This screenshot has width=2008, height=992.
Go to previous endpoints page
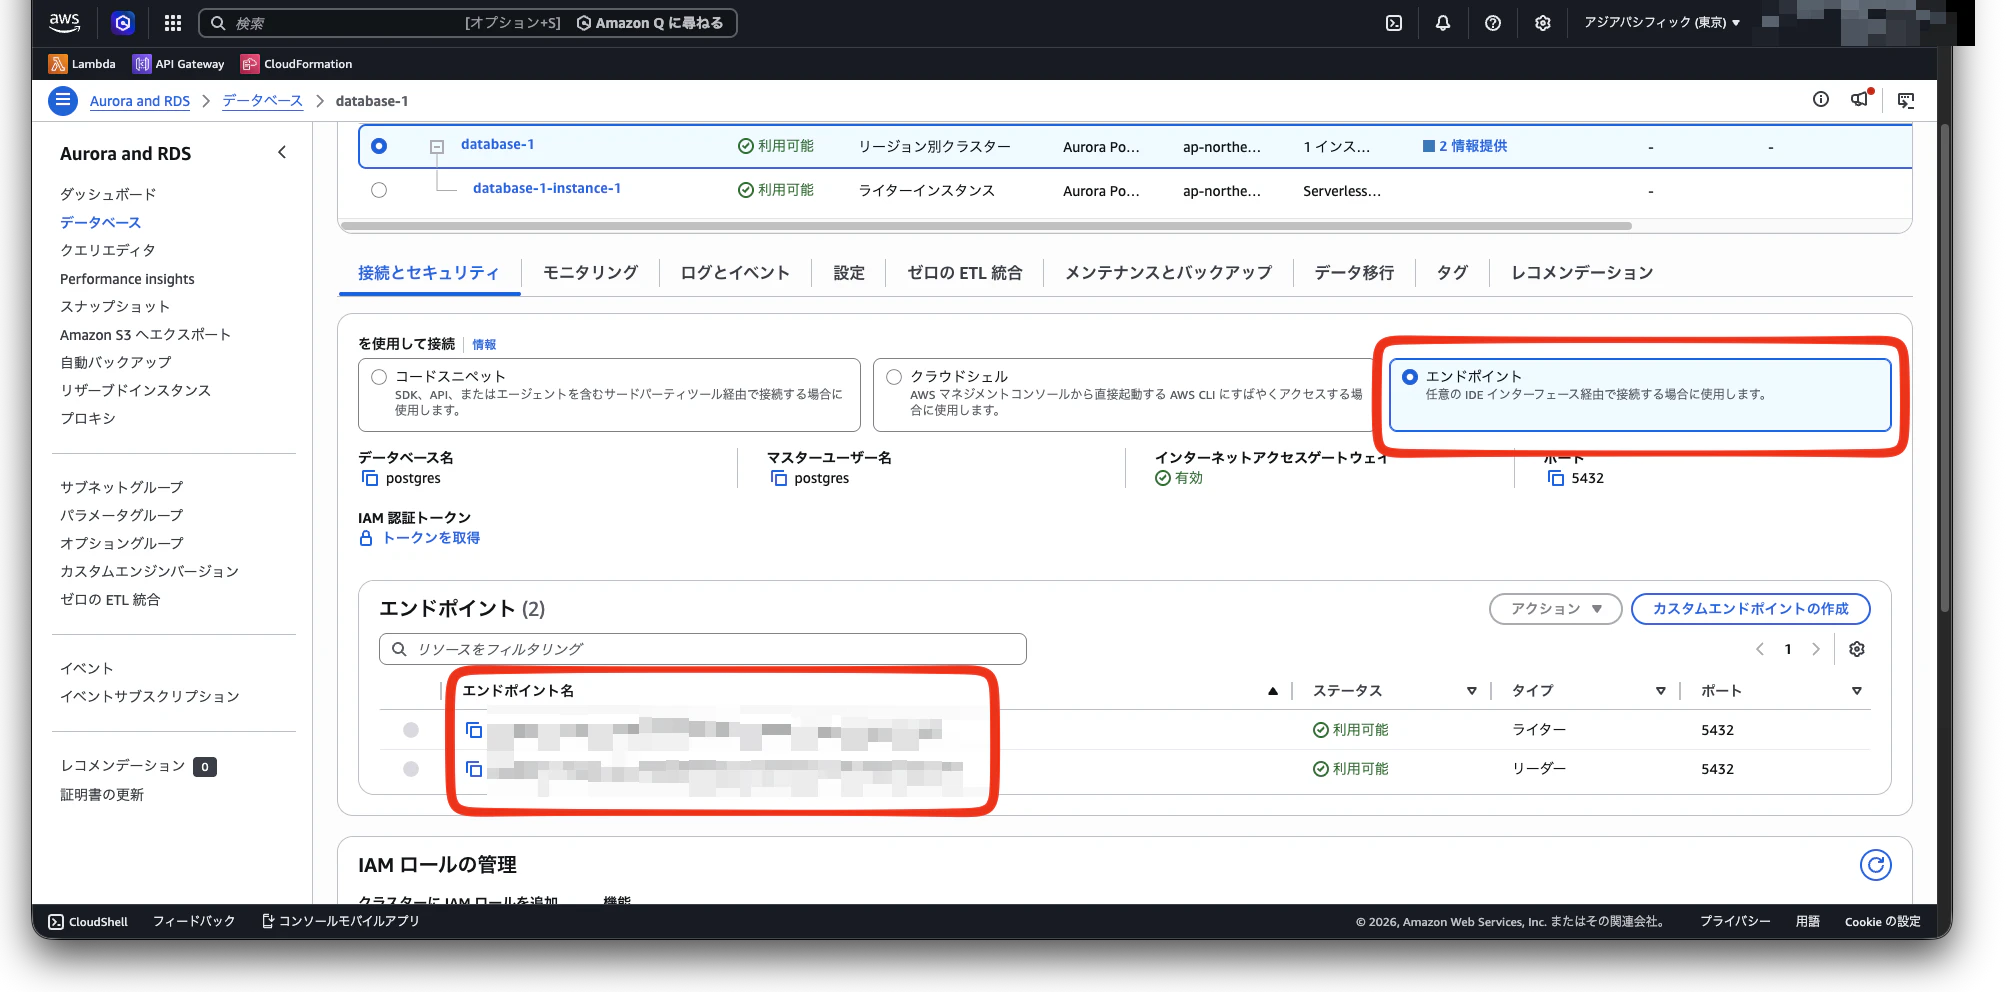click(1760, 649)
